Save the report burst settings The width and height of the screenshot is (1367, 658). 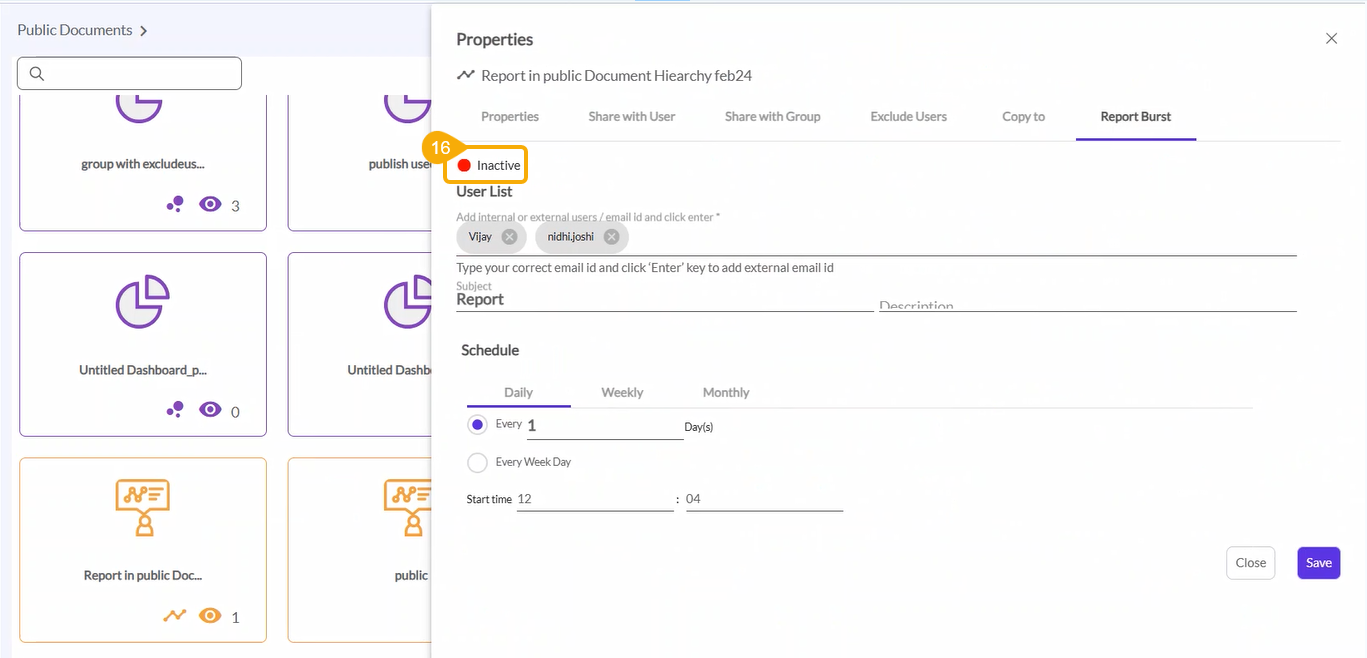1318,563
